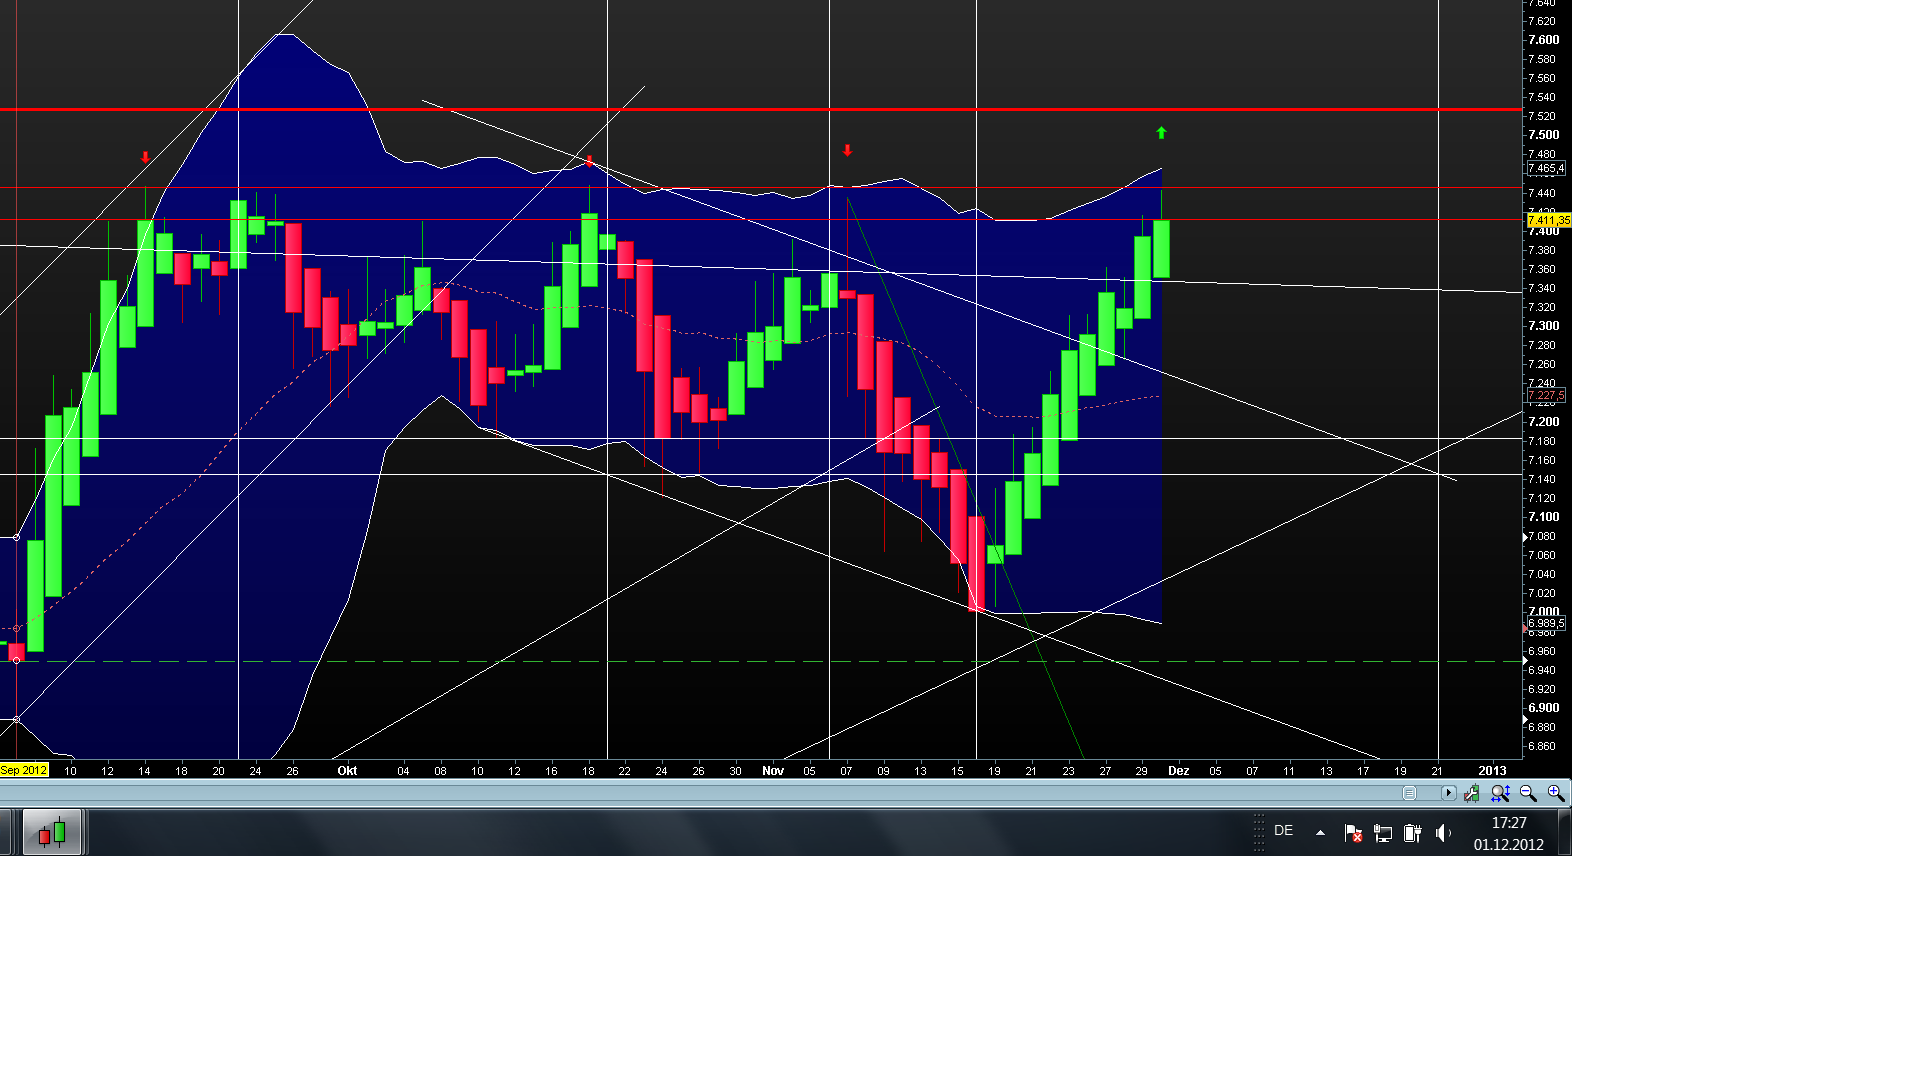The image size is (1920, 1080).
Task: Click the yellow Sep 2012 date label
Action: click(24, 770)
